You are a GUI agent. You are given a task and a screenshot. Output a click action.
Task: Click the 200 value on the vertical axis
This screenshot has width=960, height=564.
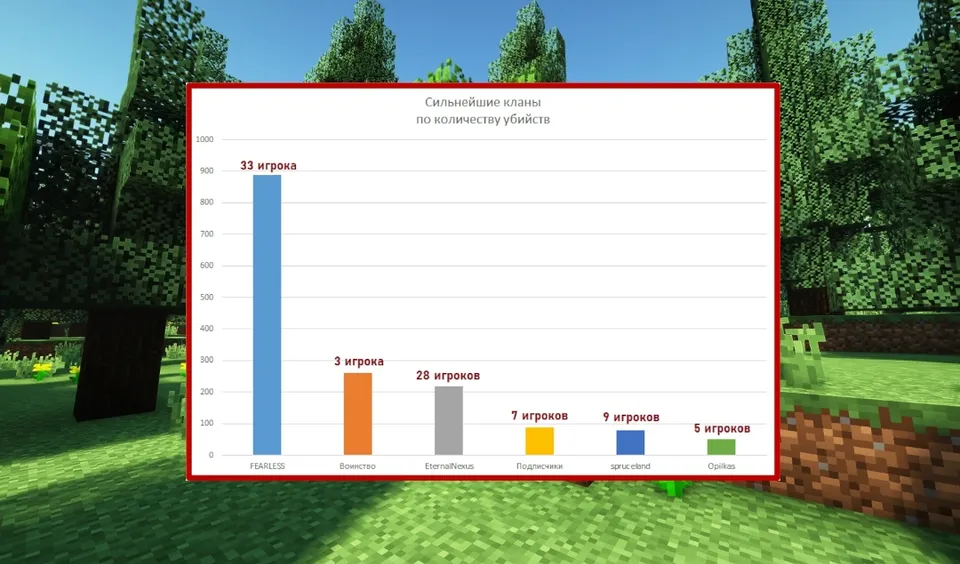[207, 392]
